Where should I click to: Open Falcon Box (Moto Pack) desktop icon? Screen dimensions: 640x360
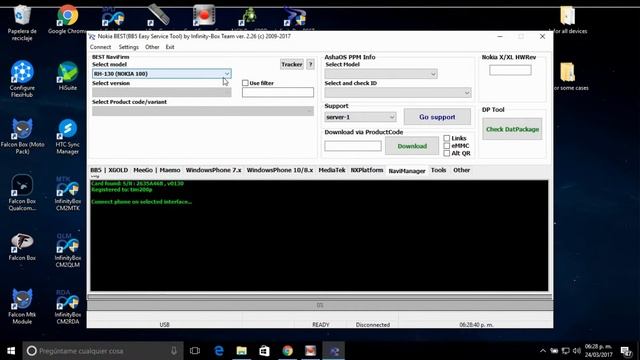click(x=22, y=136)
